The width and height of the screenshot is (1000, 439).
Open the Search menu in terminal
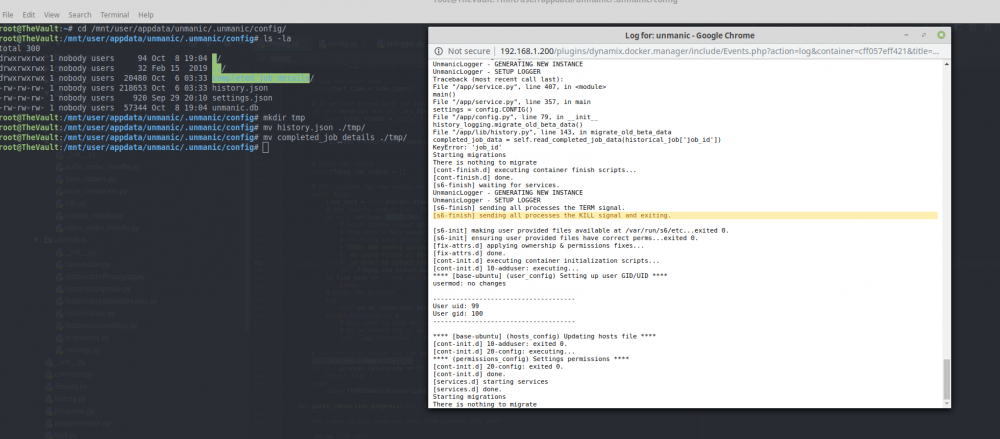pos(80,15)
